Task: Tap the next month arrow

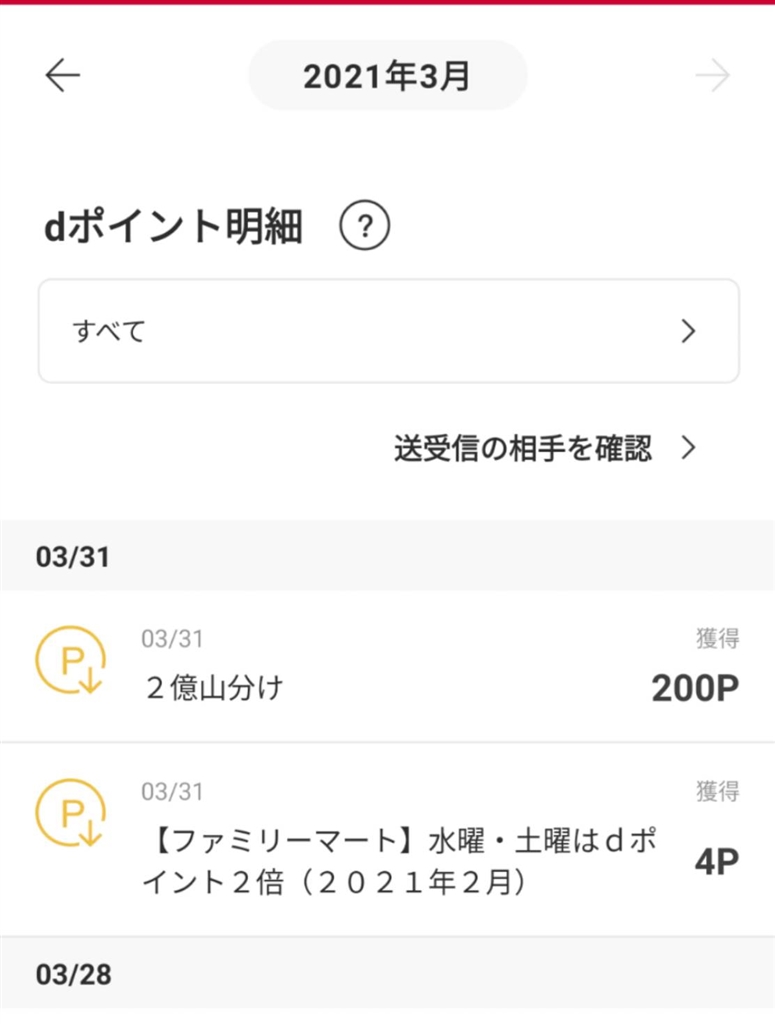Action: click(x=713, y=76)
